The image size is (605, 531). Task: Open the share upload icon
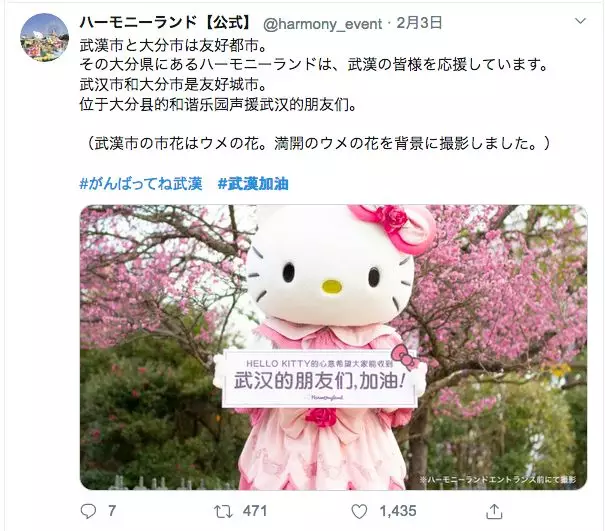click(x=494, y=511)
